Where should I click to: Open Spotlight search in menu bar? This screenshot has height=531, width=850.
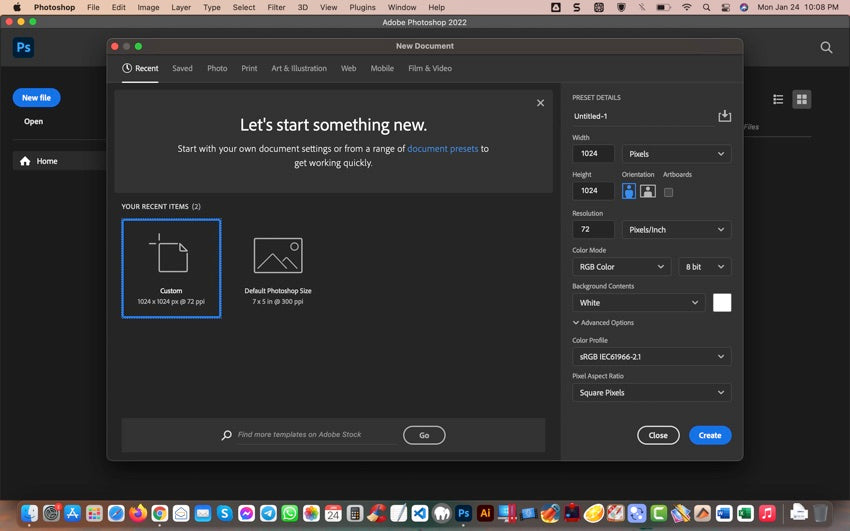coord(706,8)
